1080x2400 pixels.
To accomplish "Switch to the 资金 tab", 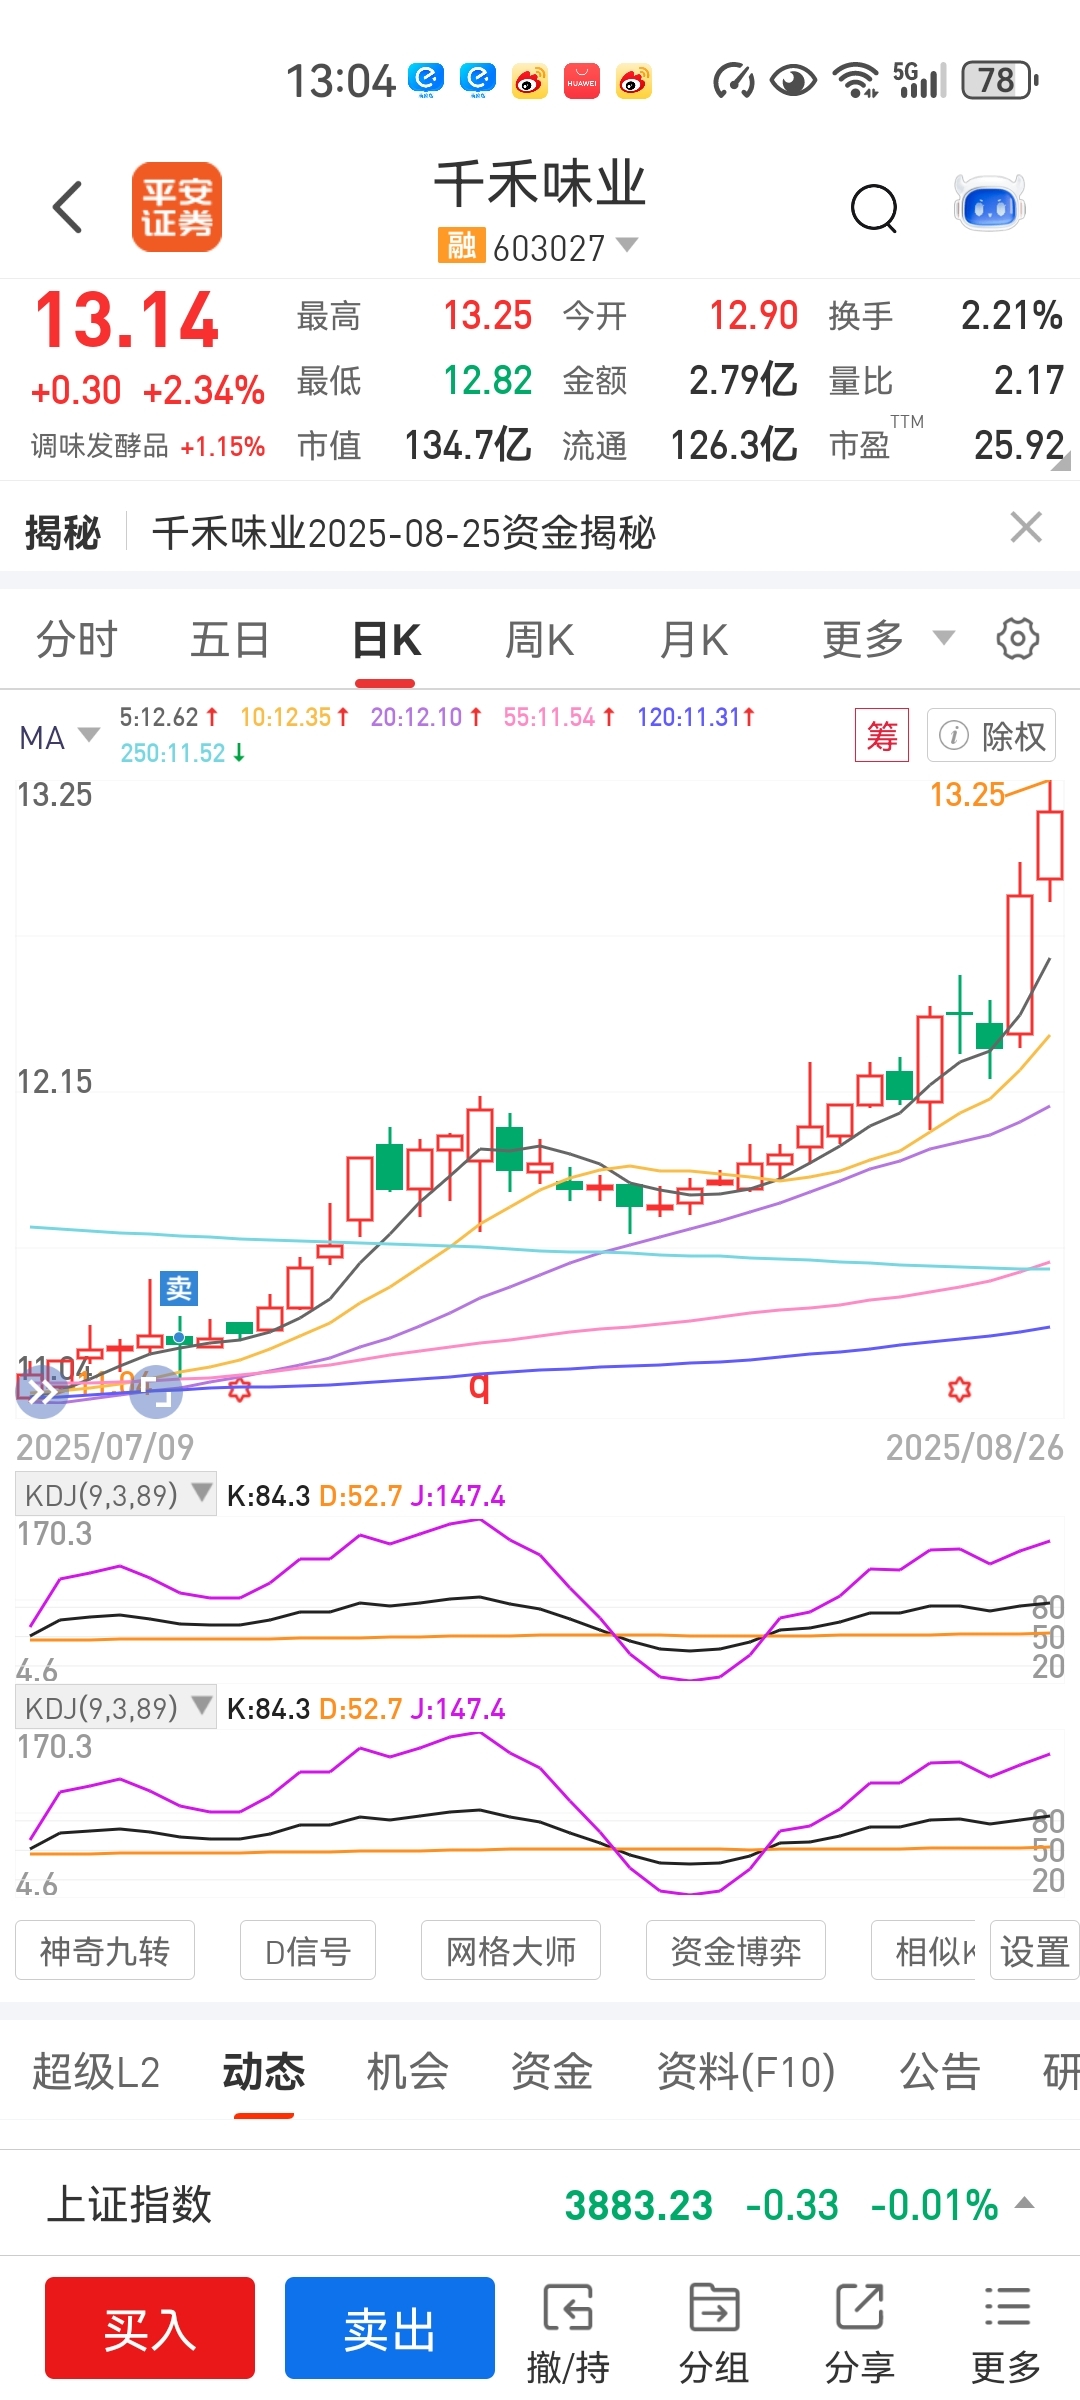I will tap(552, 2072).
